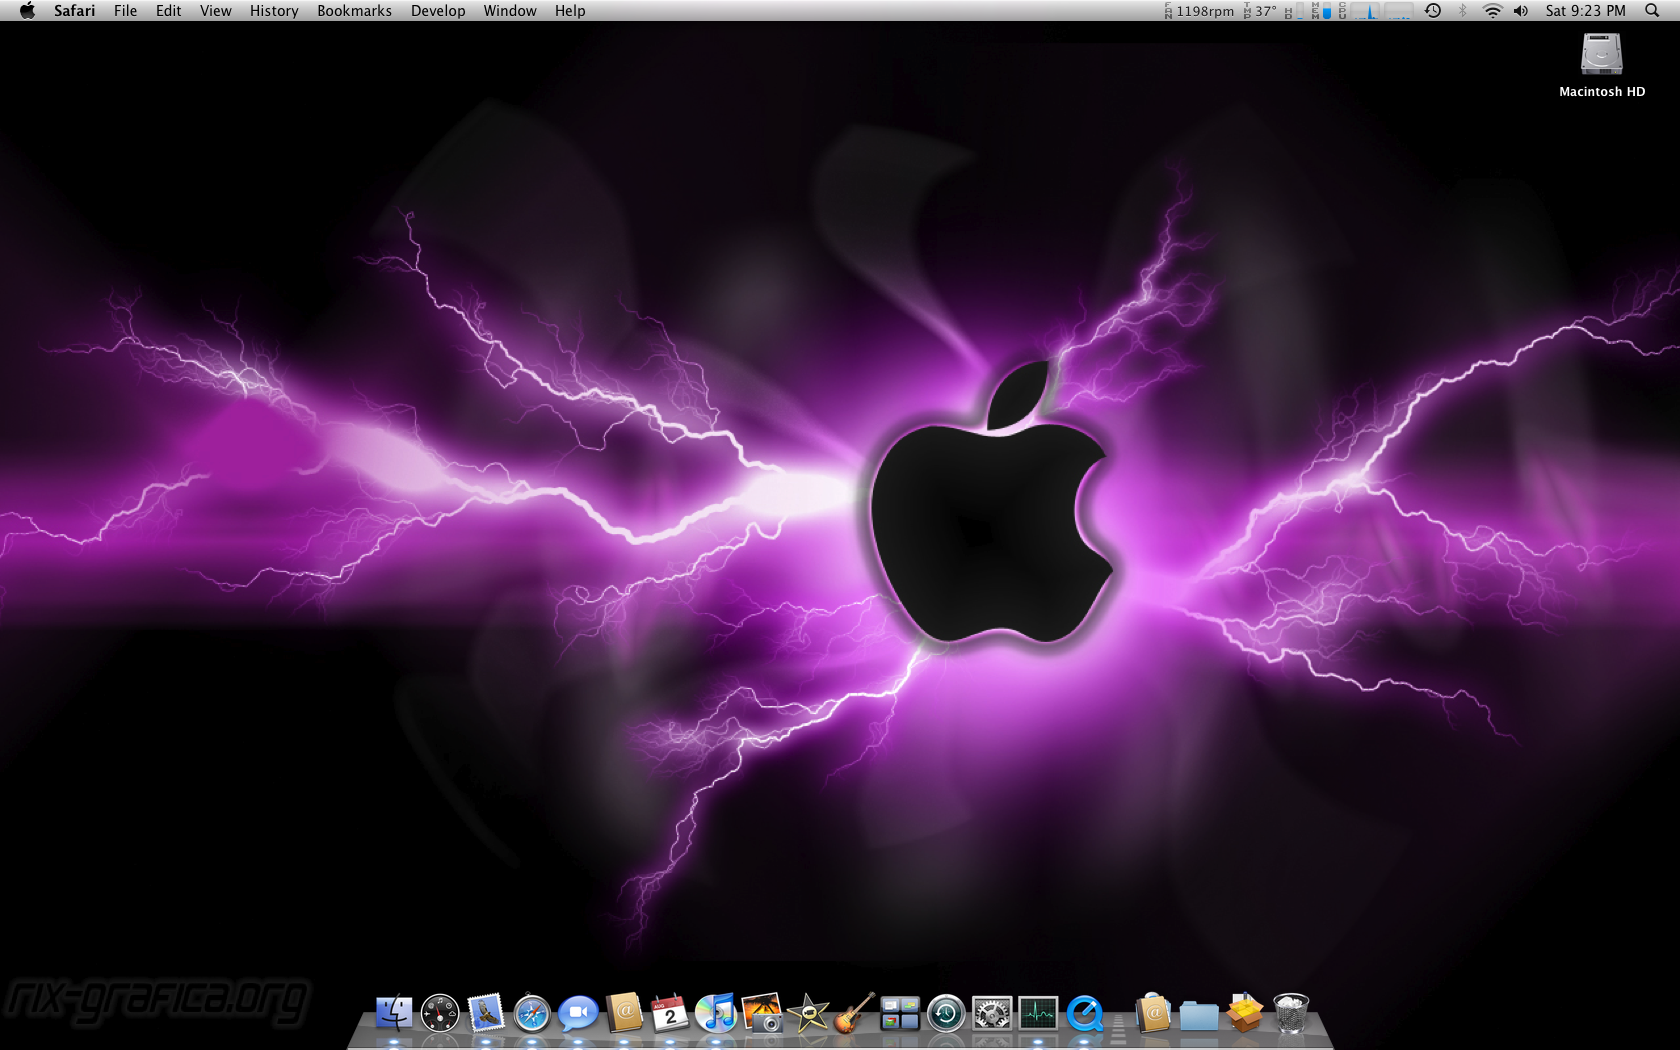Launch iPhoto from the Dock
Screen dimensions: 1680x1050
tap(762, 1013)
